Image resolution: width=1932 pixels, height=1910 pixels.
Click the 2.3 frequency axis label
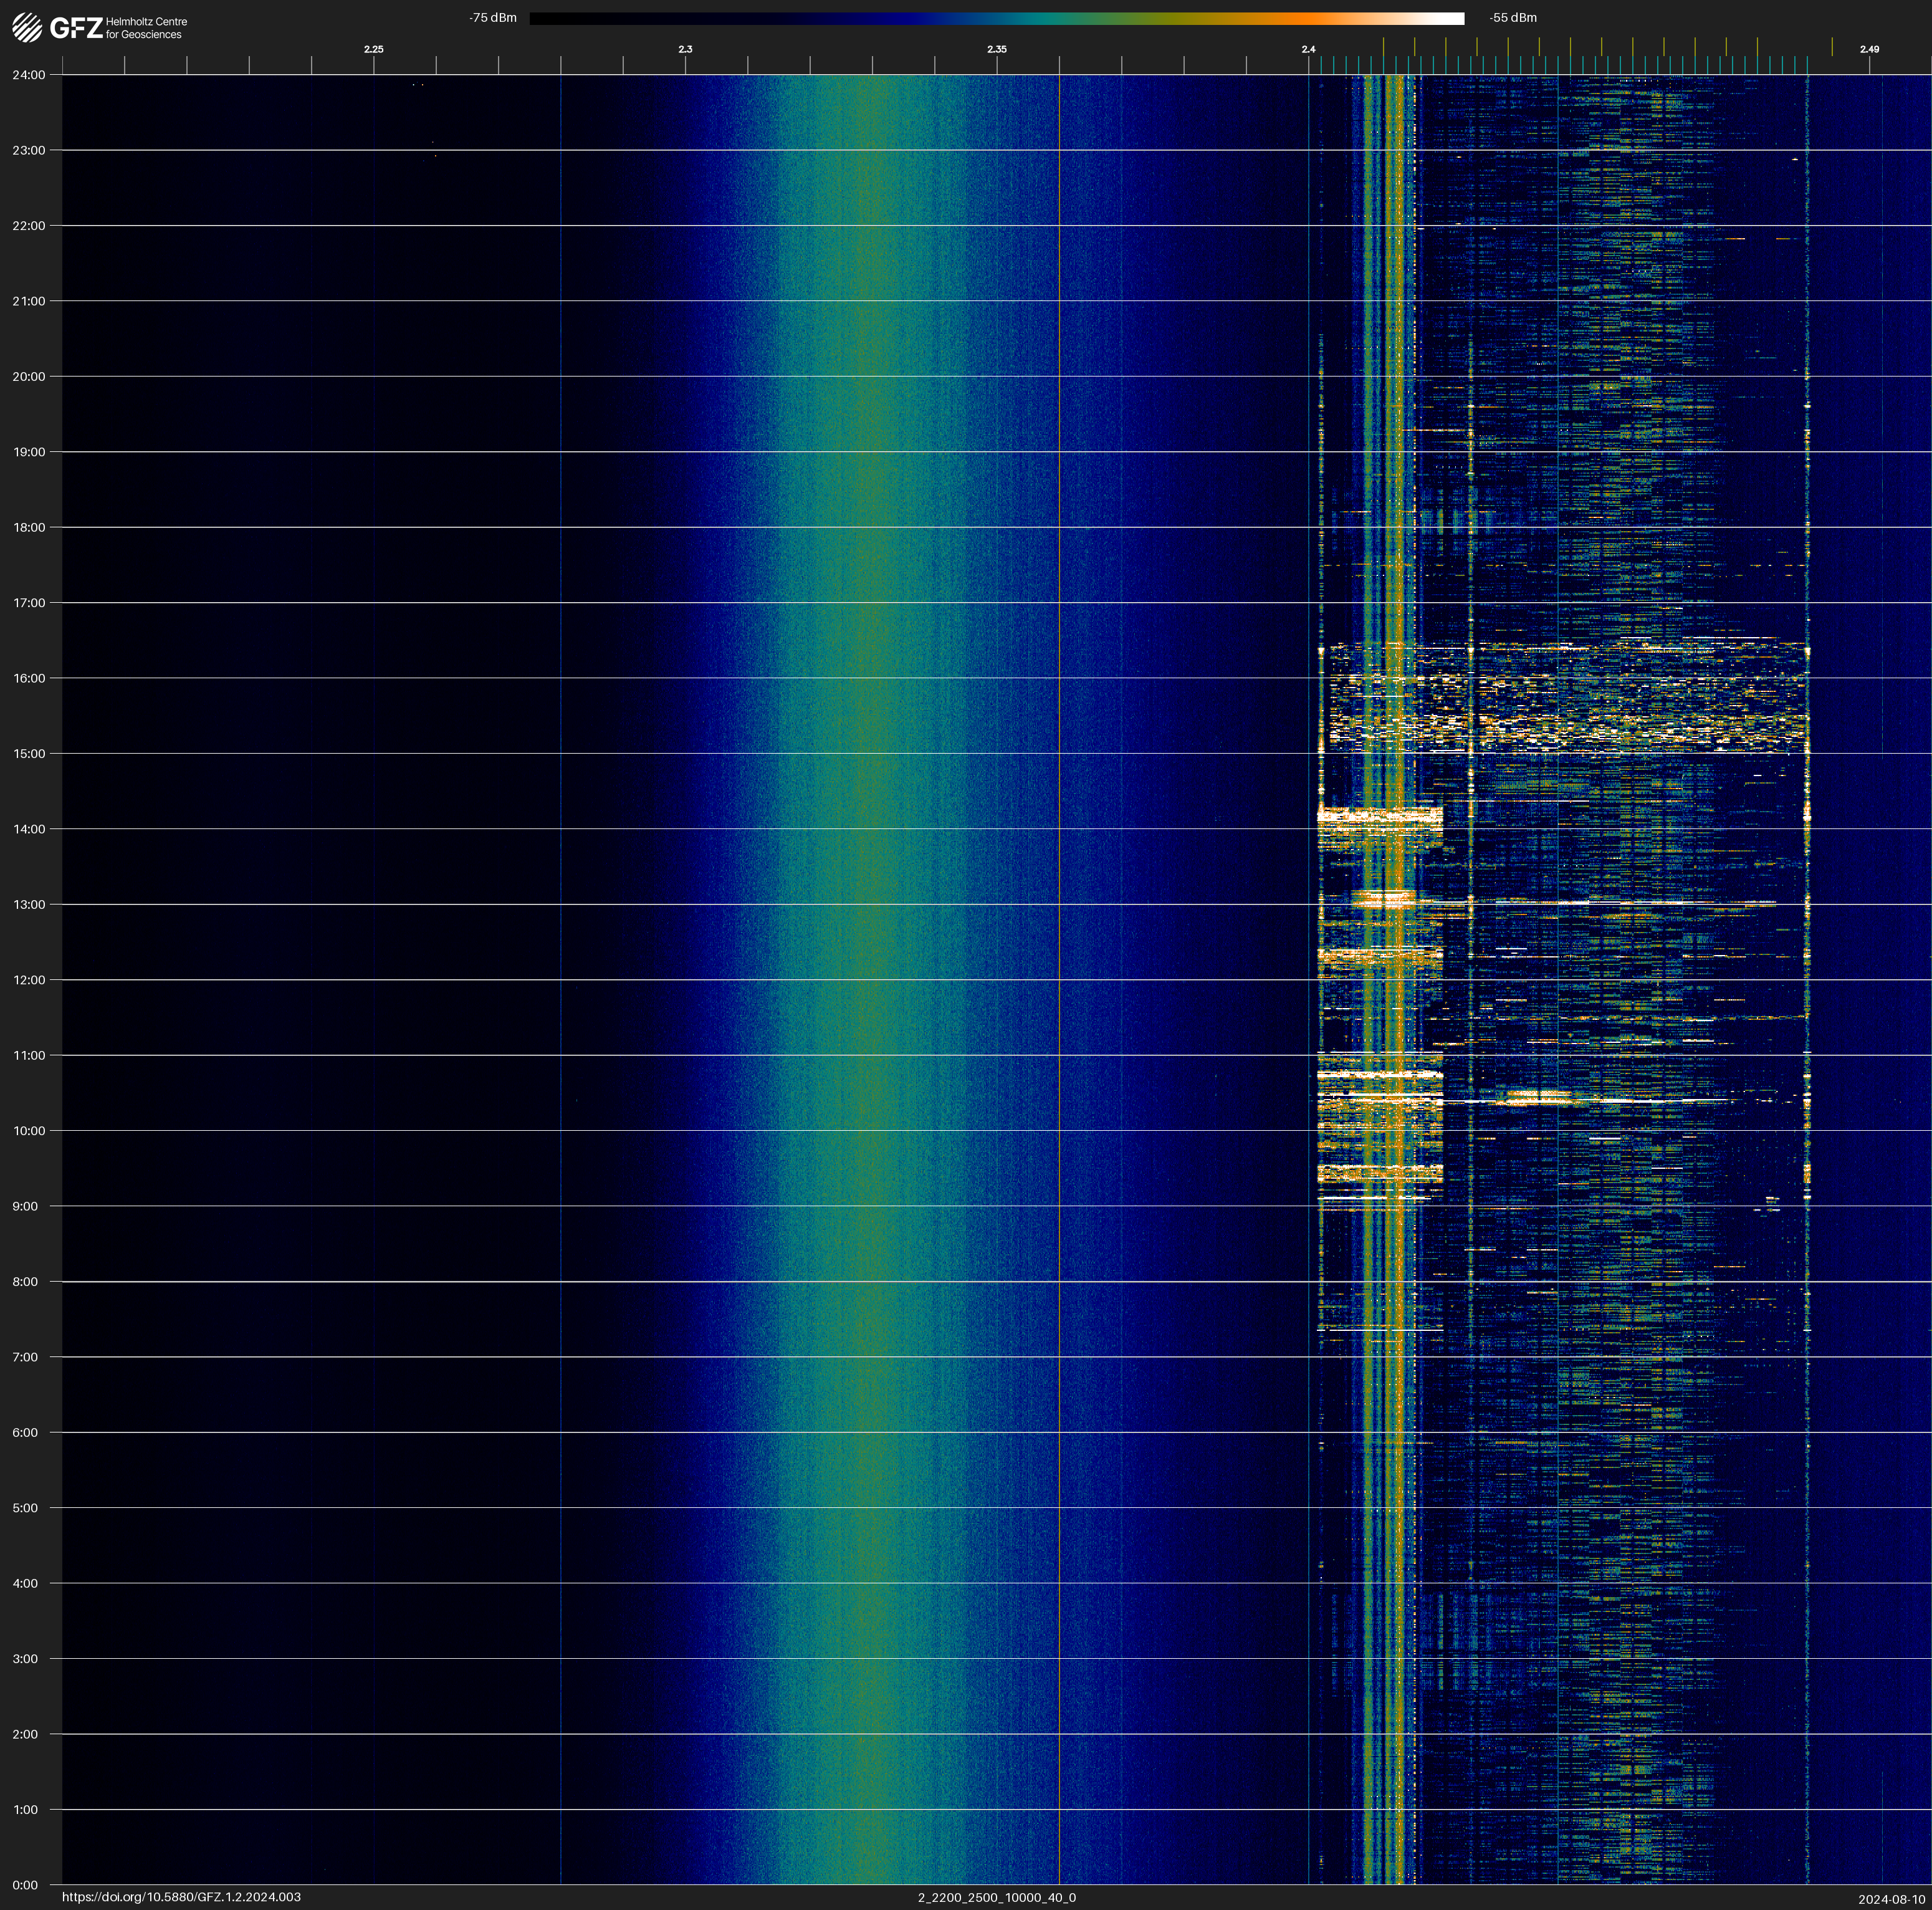(685, 49)
